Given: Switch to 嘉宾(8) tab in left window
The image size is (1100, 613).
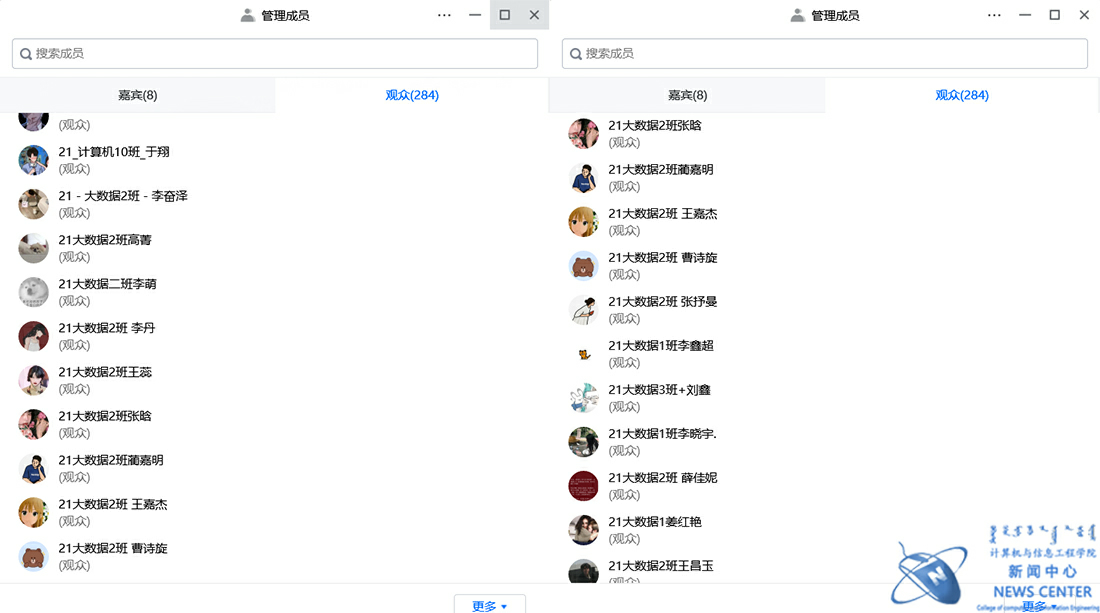Looking at the screenshot, I should pos(137,95).
